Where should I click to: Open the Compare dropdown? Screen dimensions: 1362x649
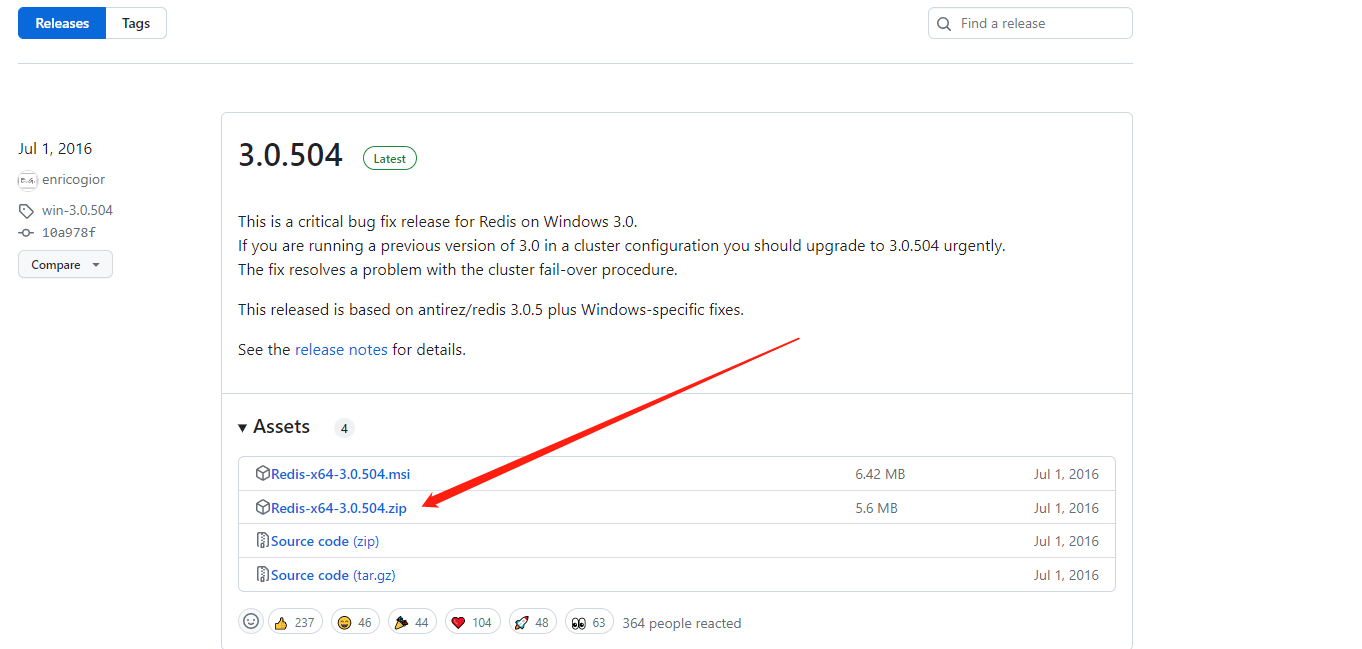(x=64, y=264)
